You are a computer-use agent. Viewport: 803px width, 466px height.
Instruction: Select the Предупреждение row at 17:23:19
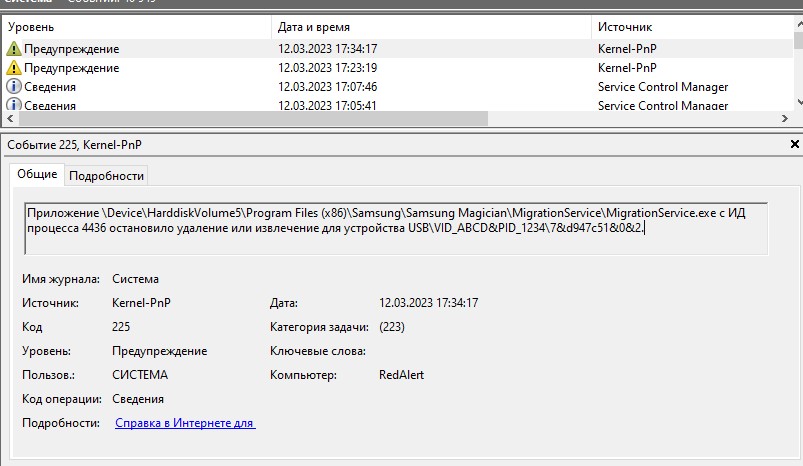point(397,68)
